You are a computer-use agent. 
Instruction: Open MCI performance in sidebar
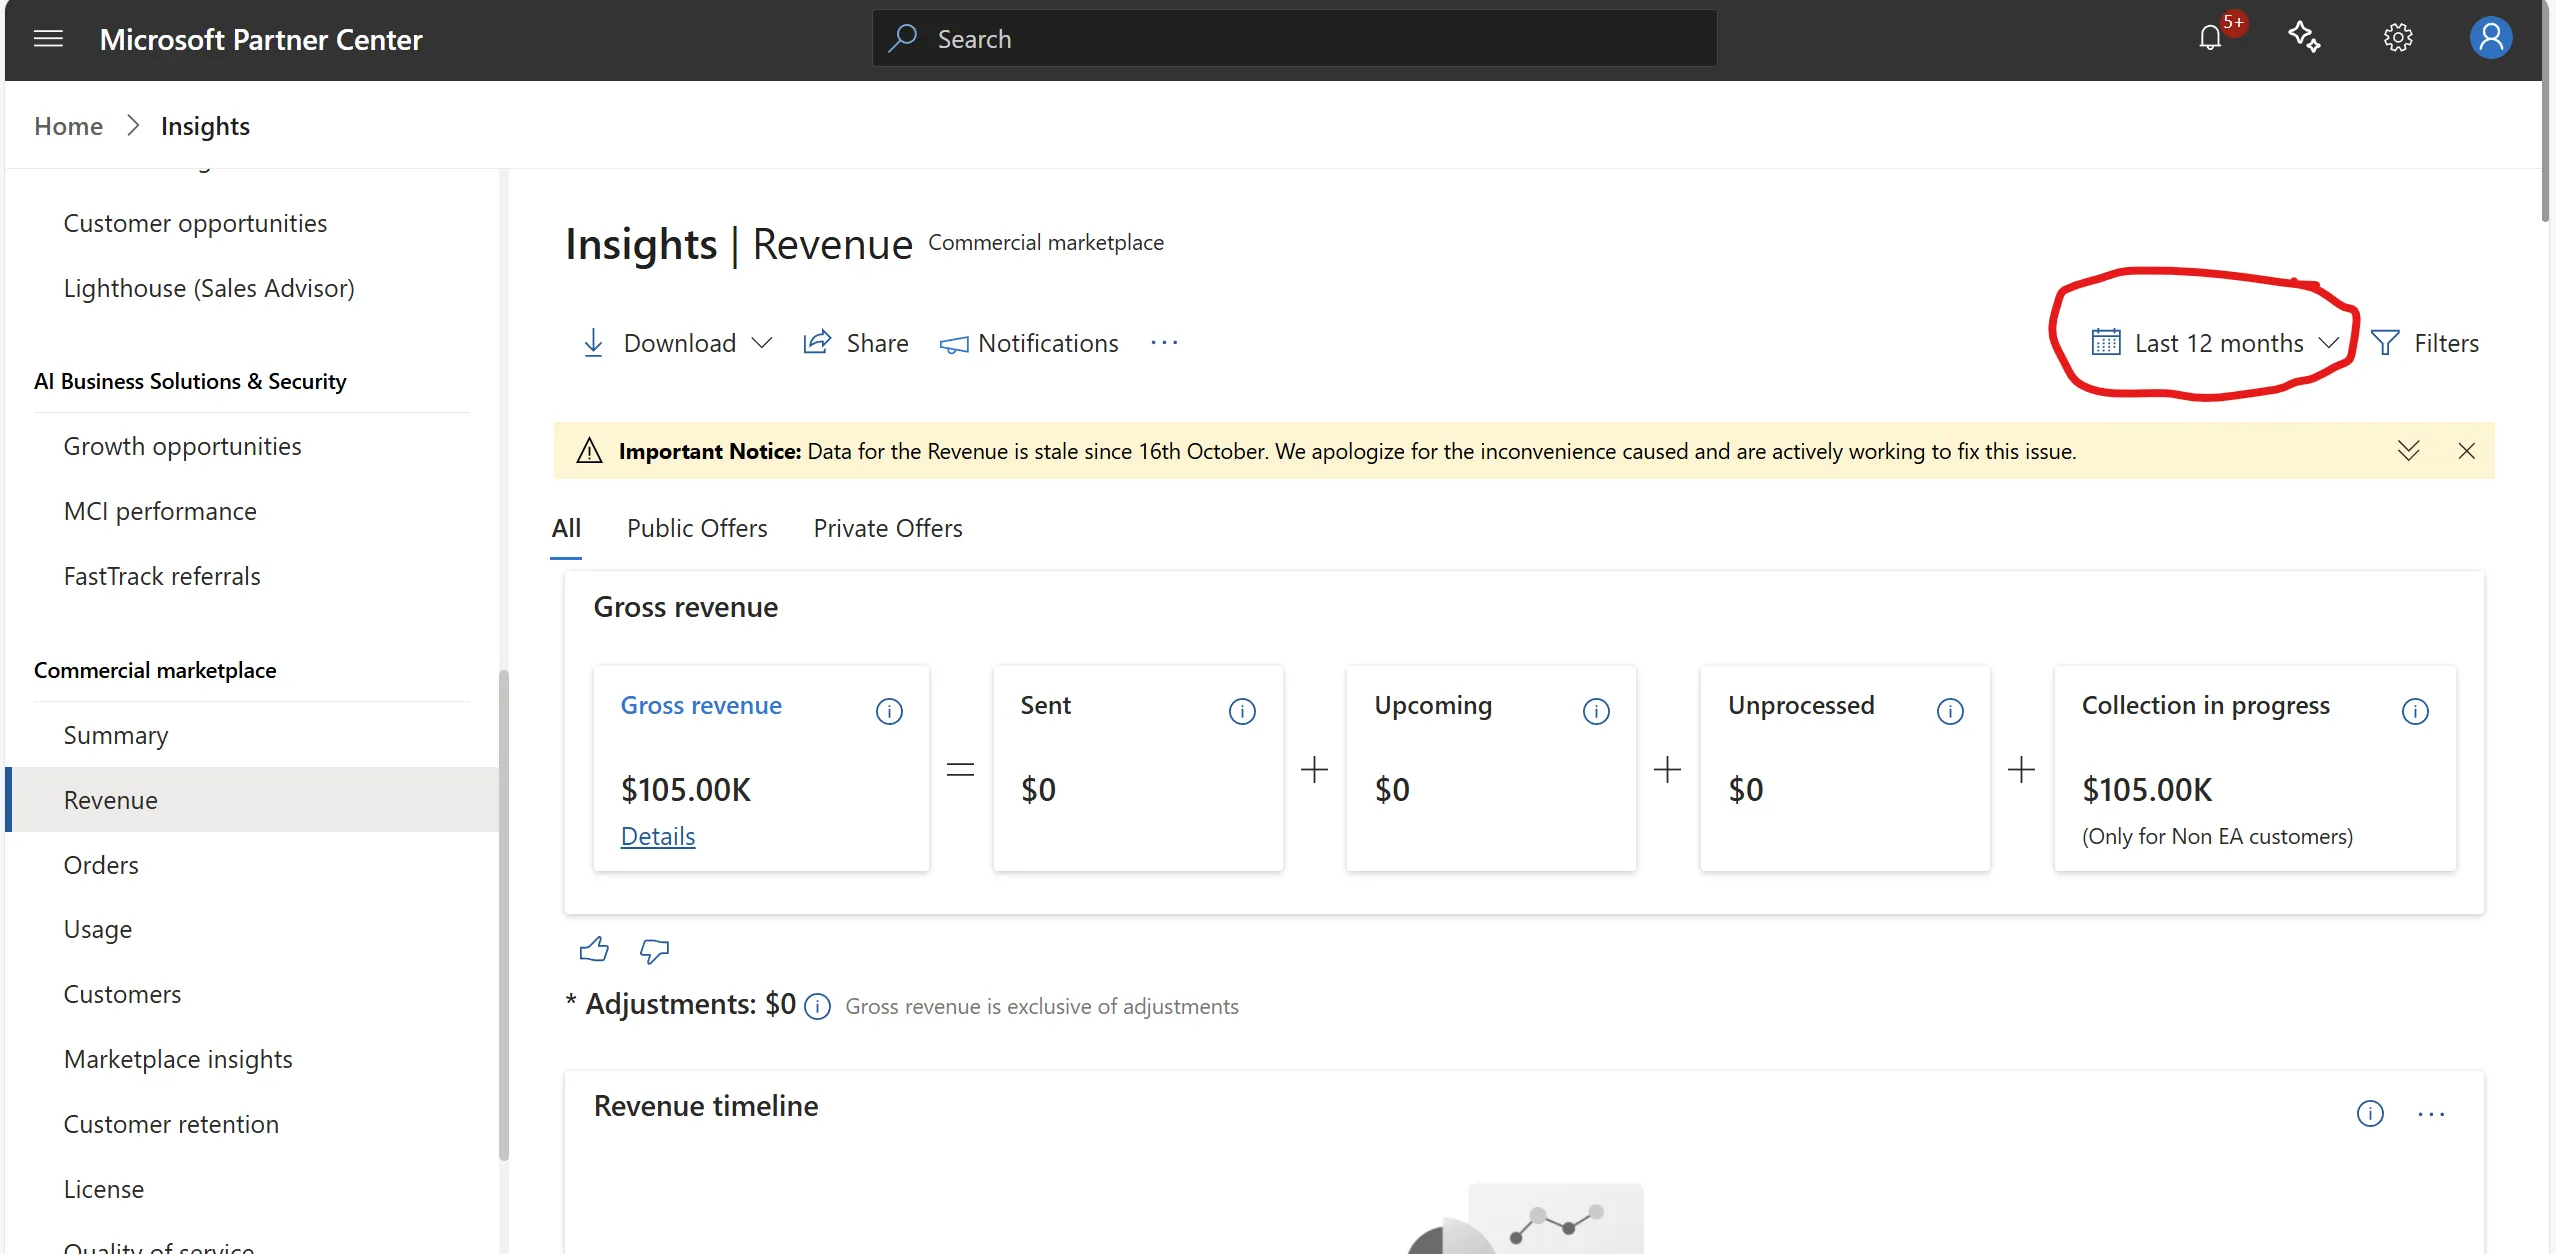(160, 511)
